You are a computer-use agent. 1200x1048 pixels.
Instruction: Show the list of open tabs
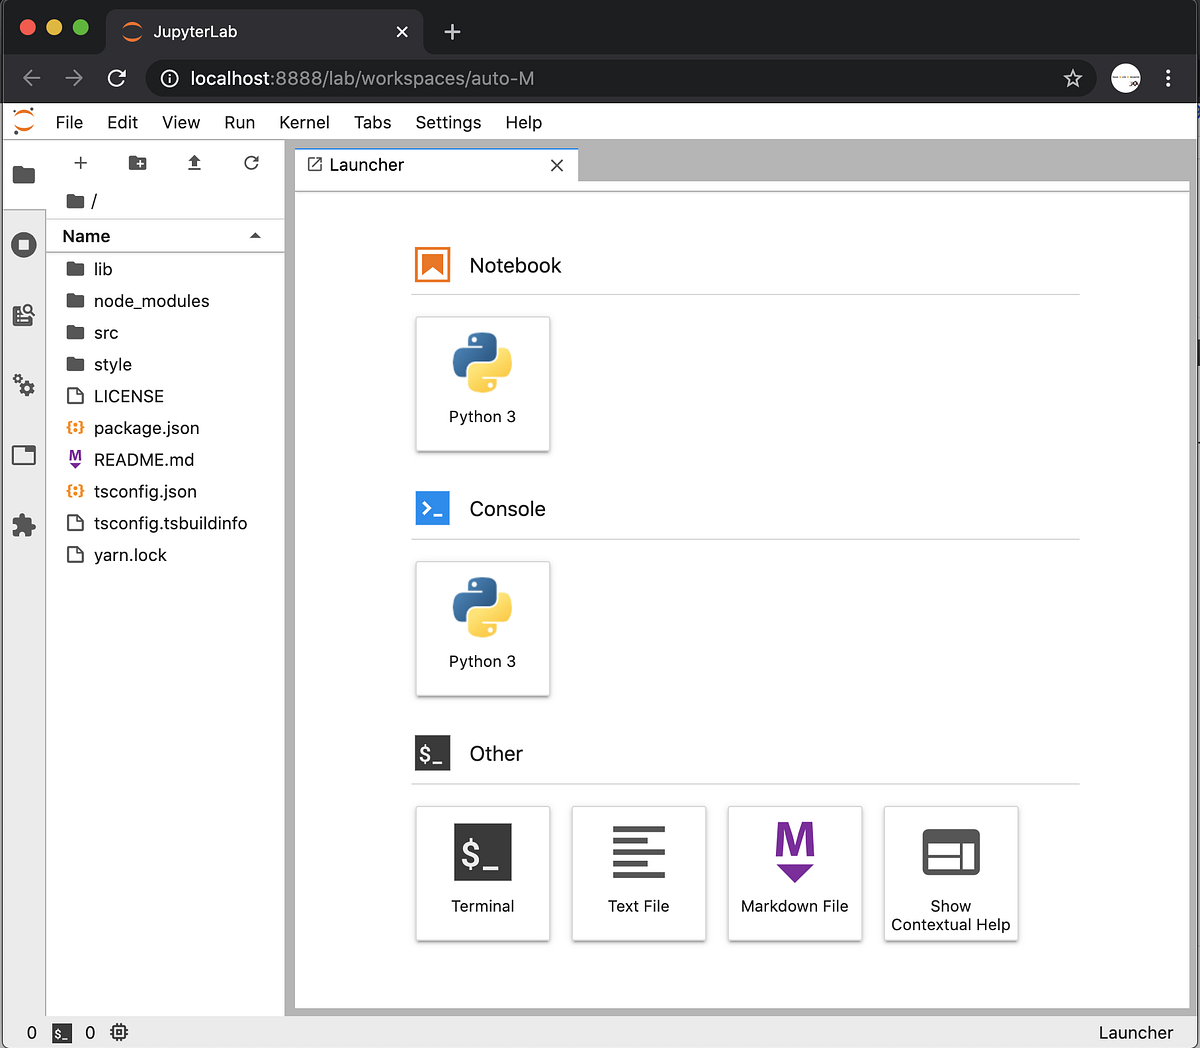23,455
